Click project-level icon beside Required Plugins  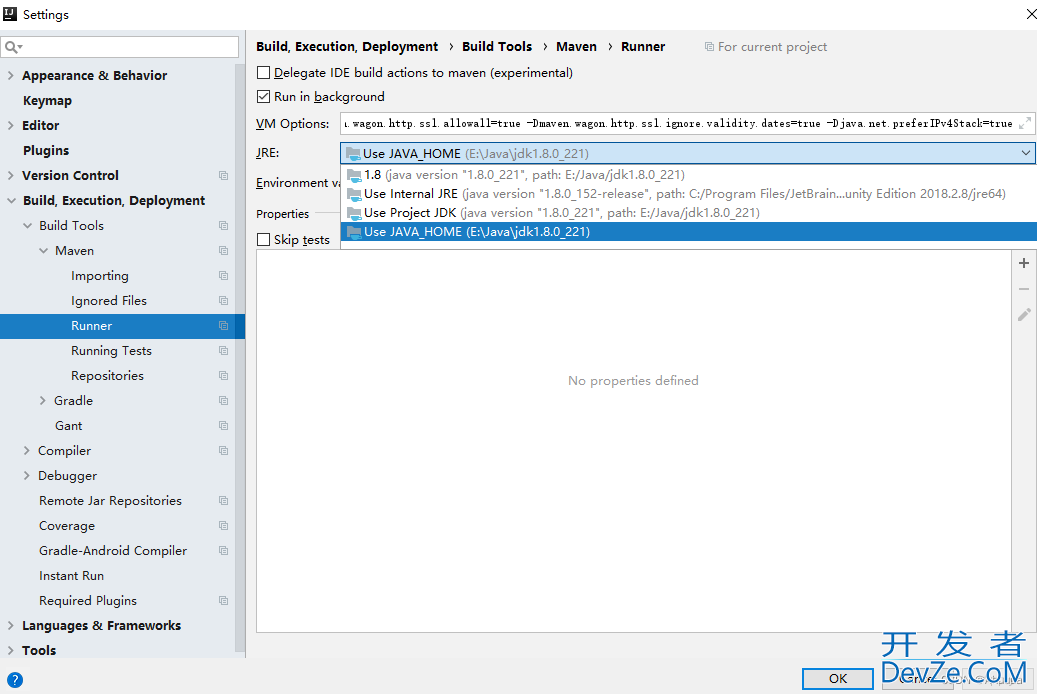(224, 601)
